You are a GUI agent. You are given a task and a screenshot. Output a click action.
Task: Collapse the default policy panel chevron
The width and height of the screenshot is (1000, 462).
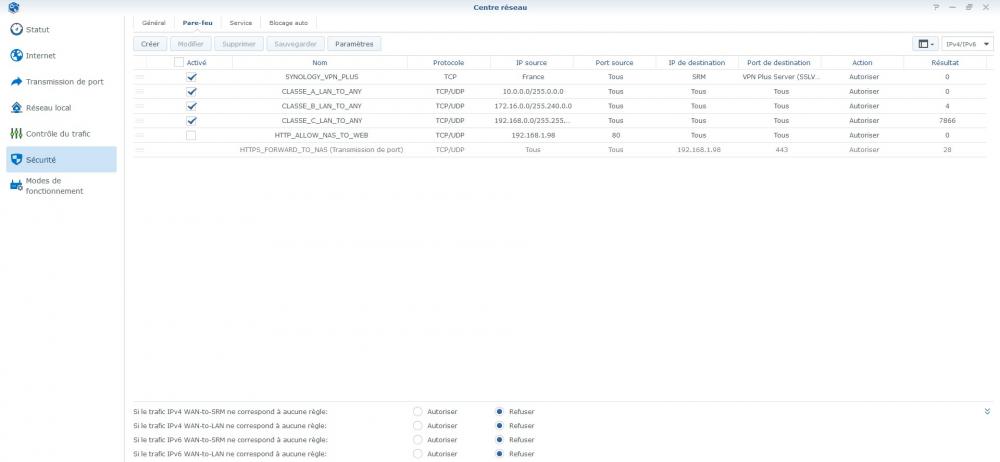pos(987,412)
